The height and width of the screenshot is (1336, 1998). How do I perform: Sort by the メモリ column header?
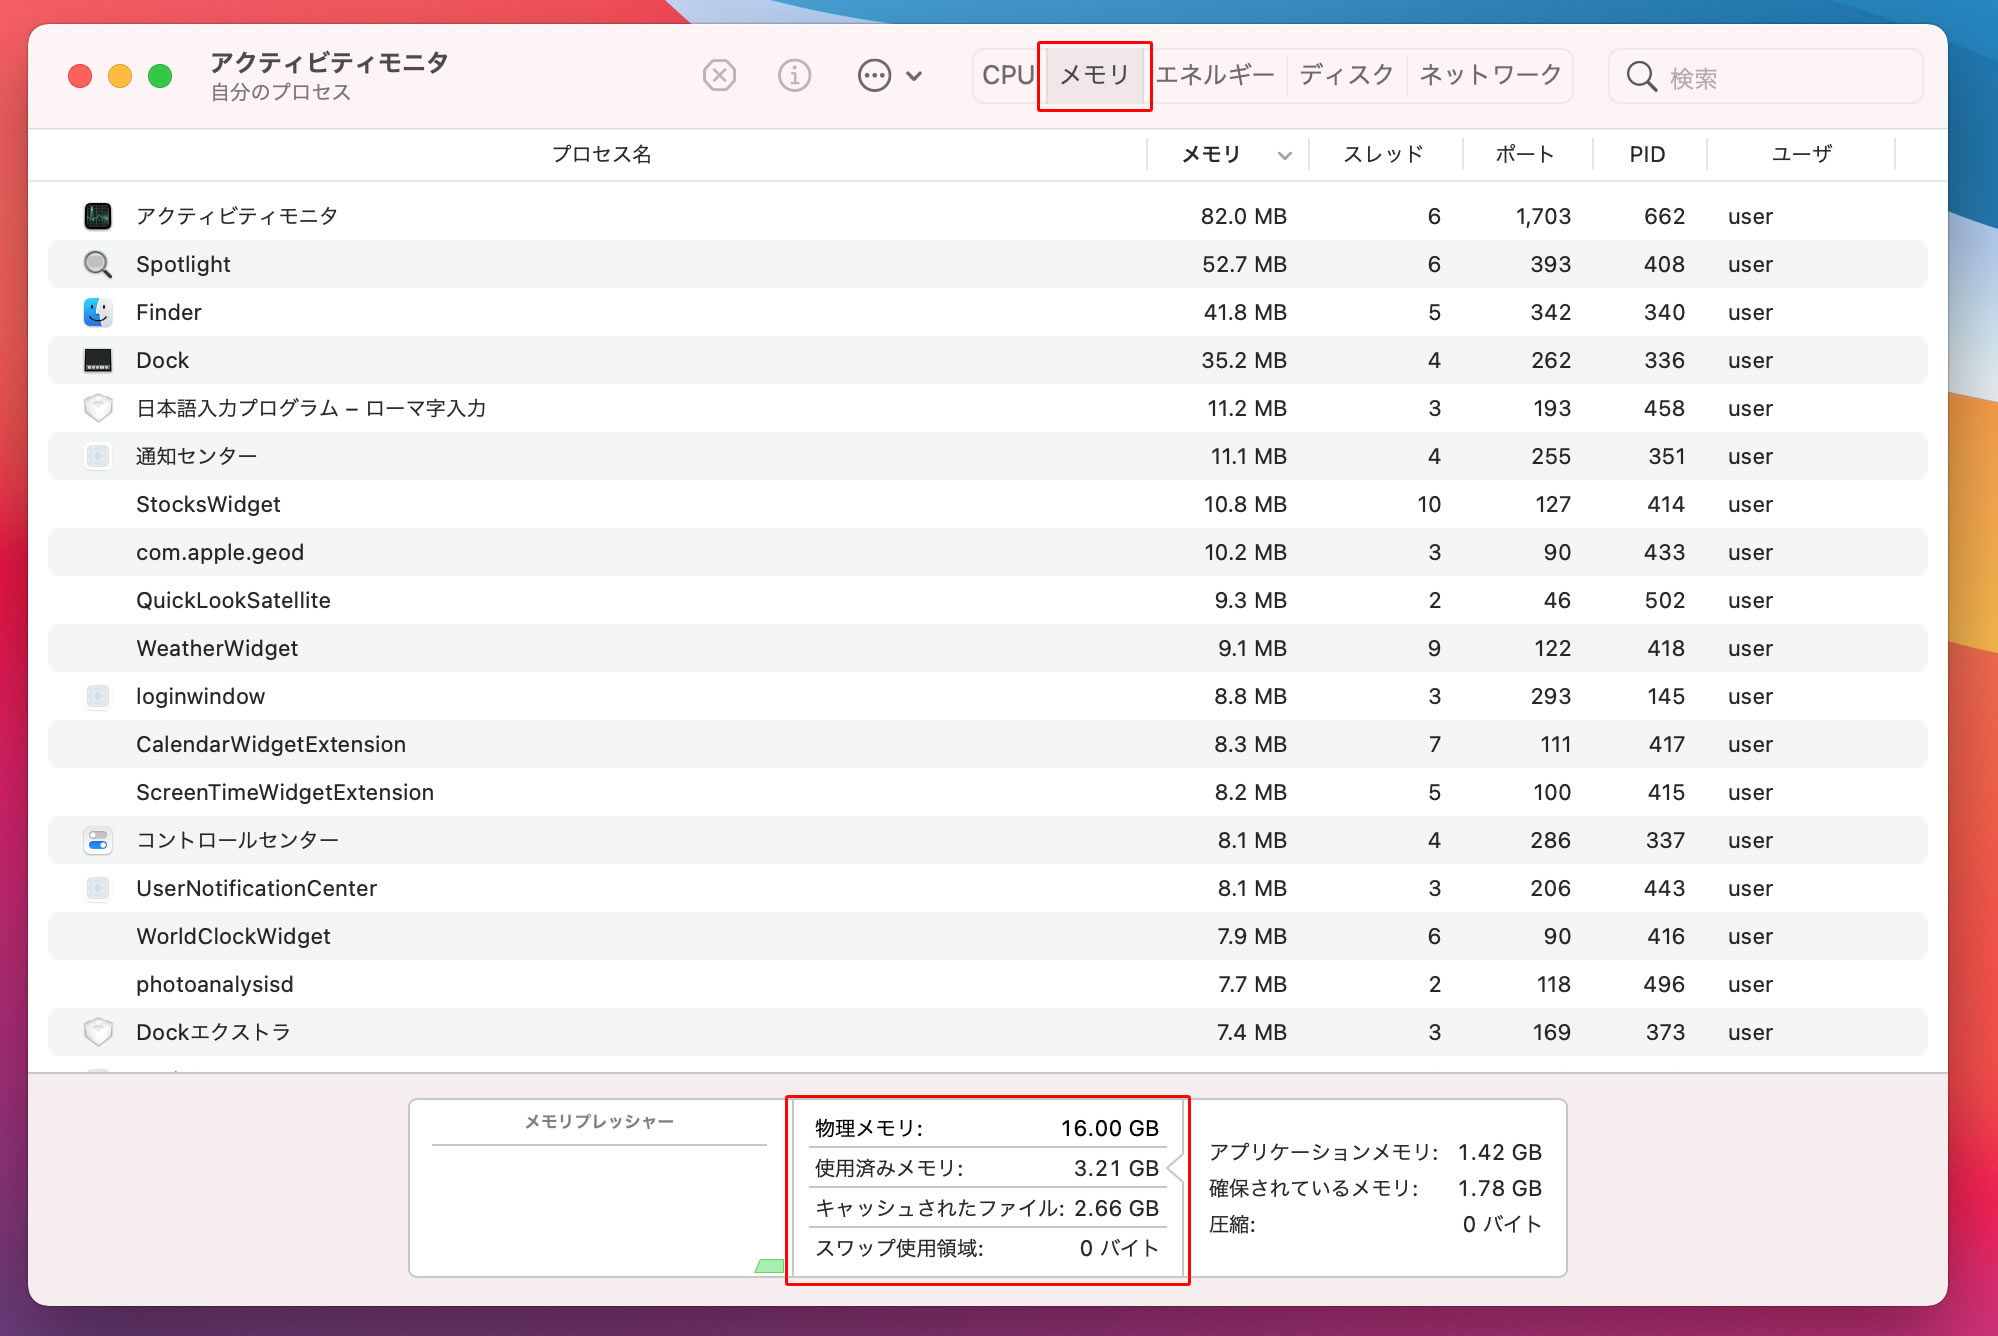tap(1212, 154)
